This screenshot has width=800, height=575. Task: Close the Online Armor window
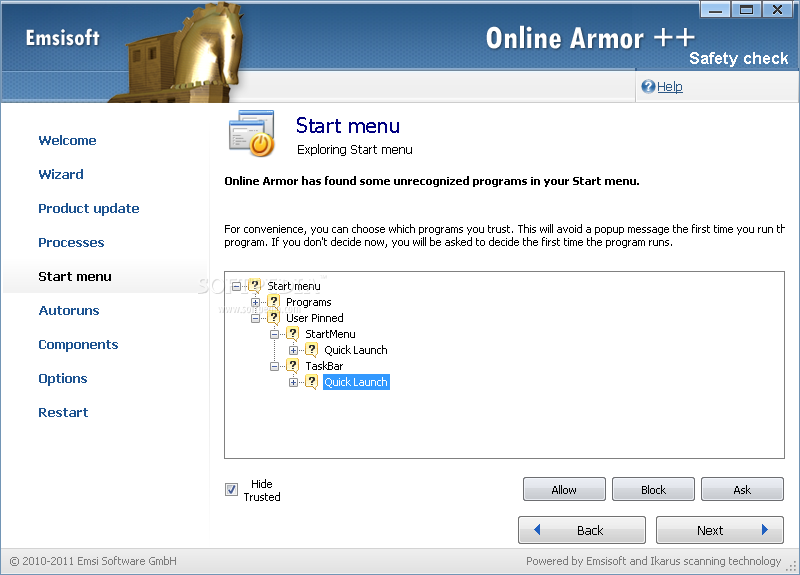tap(778, 9)
